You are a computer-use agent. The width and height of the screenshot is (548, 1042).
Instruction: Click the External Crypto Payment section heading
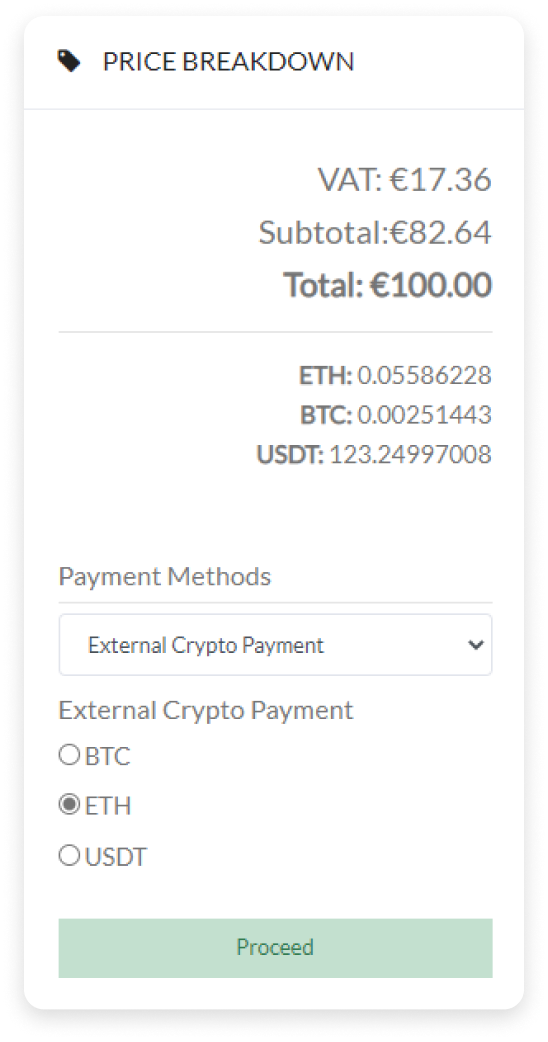(x=206, y=710)
